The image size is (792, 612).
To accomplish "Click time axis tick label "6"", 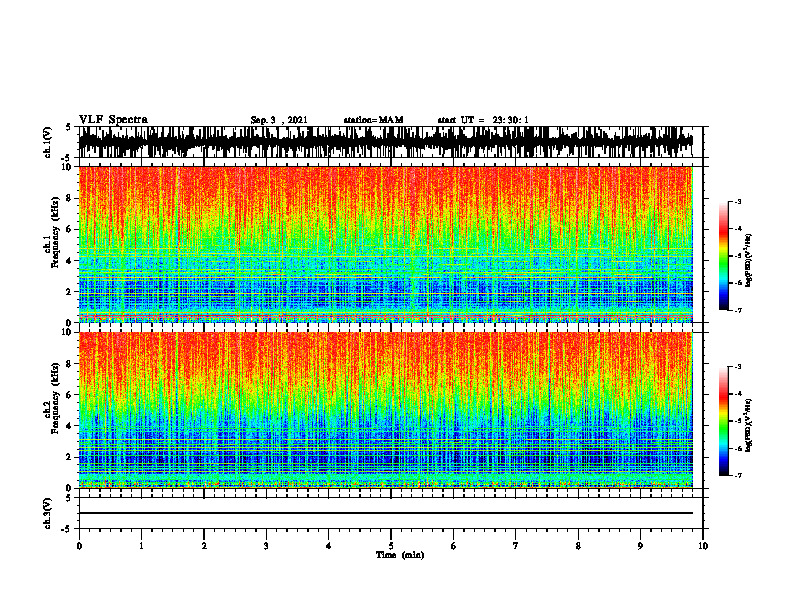I will click(x=454, y=546).
